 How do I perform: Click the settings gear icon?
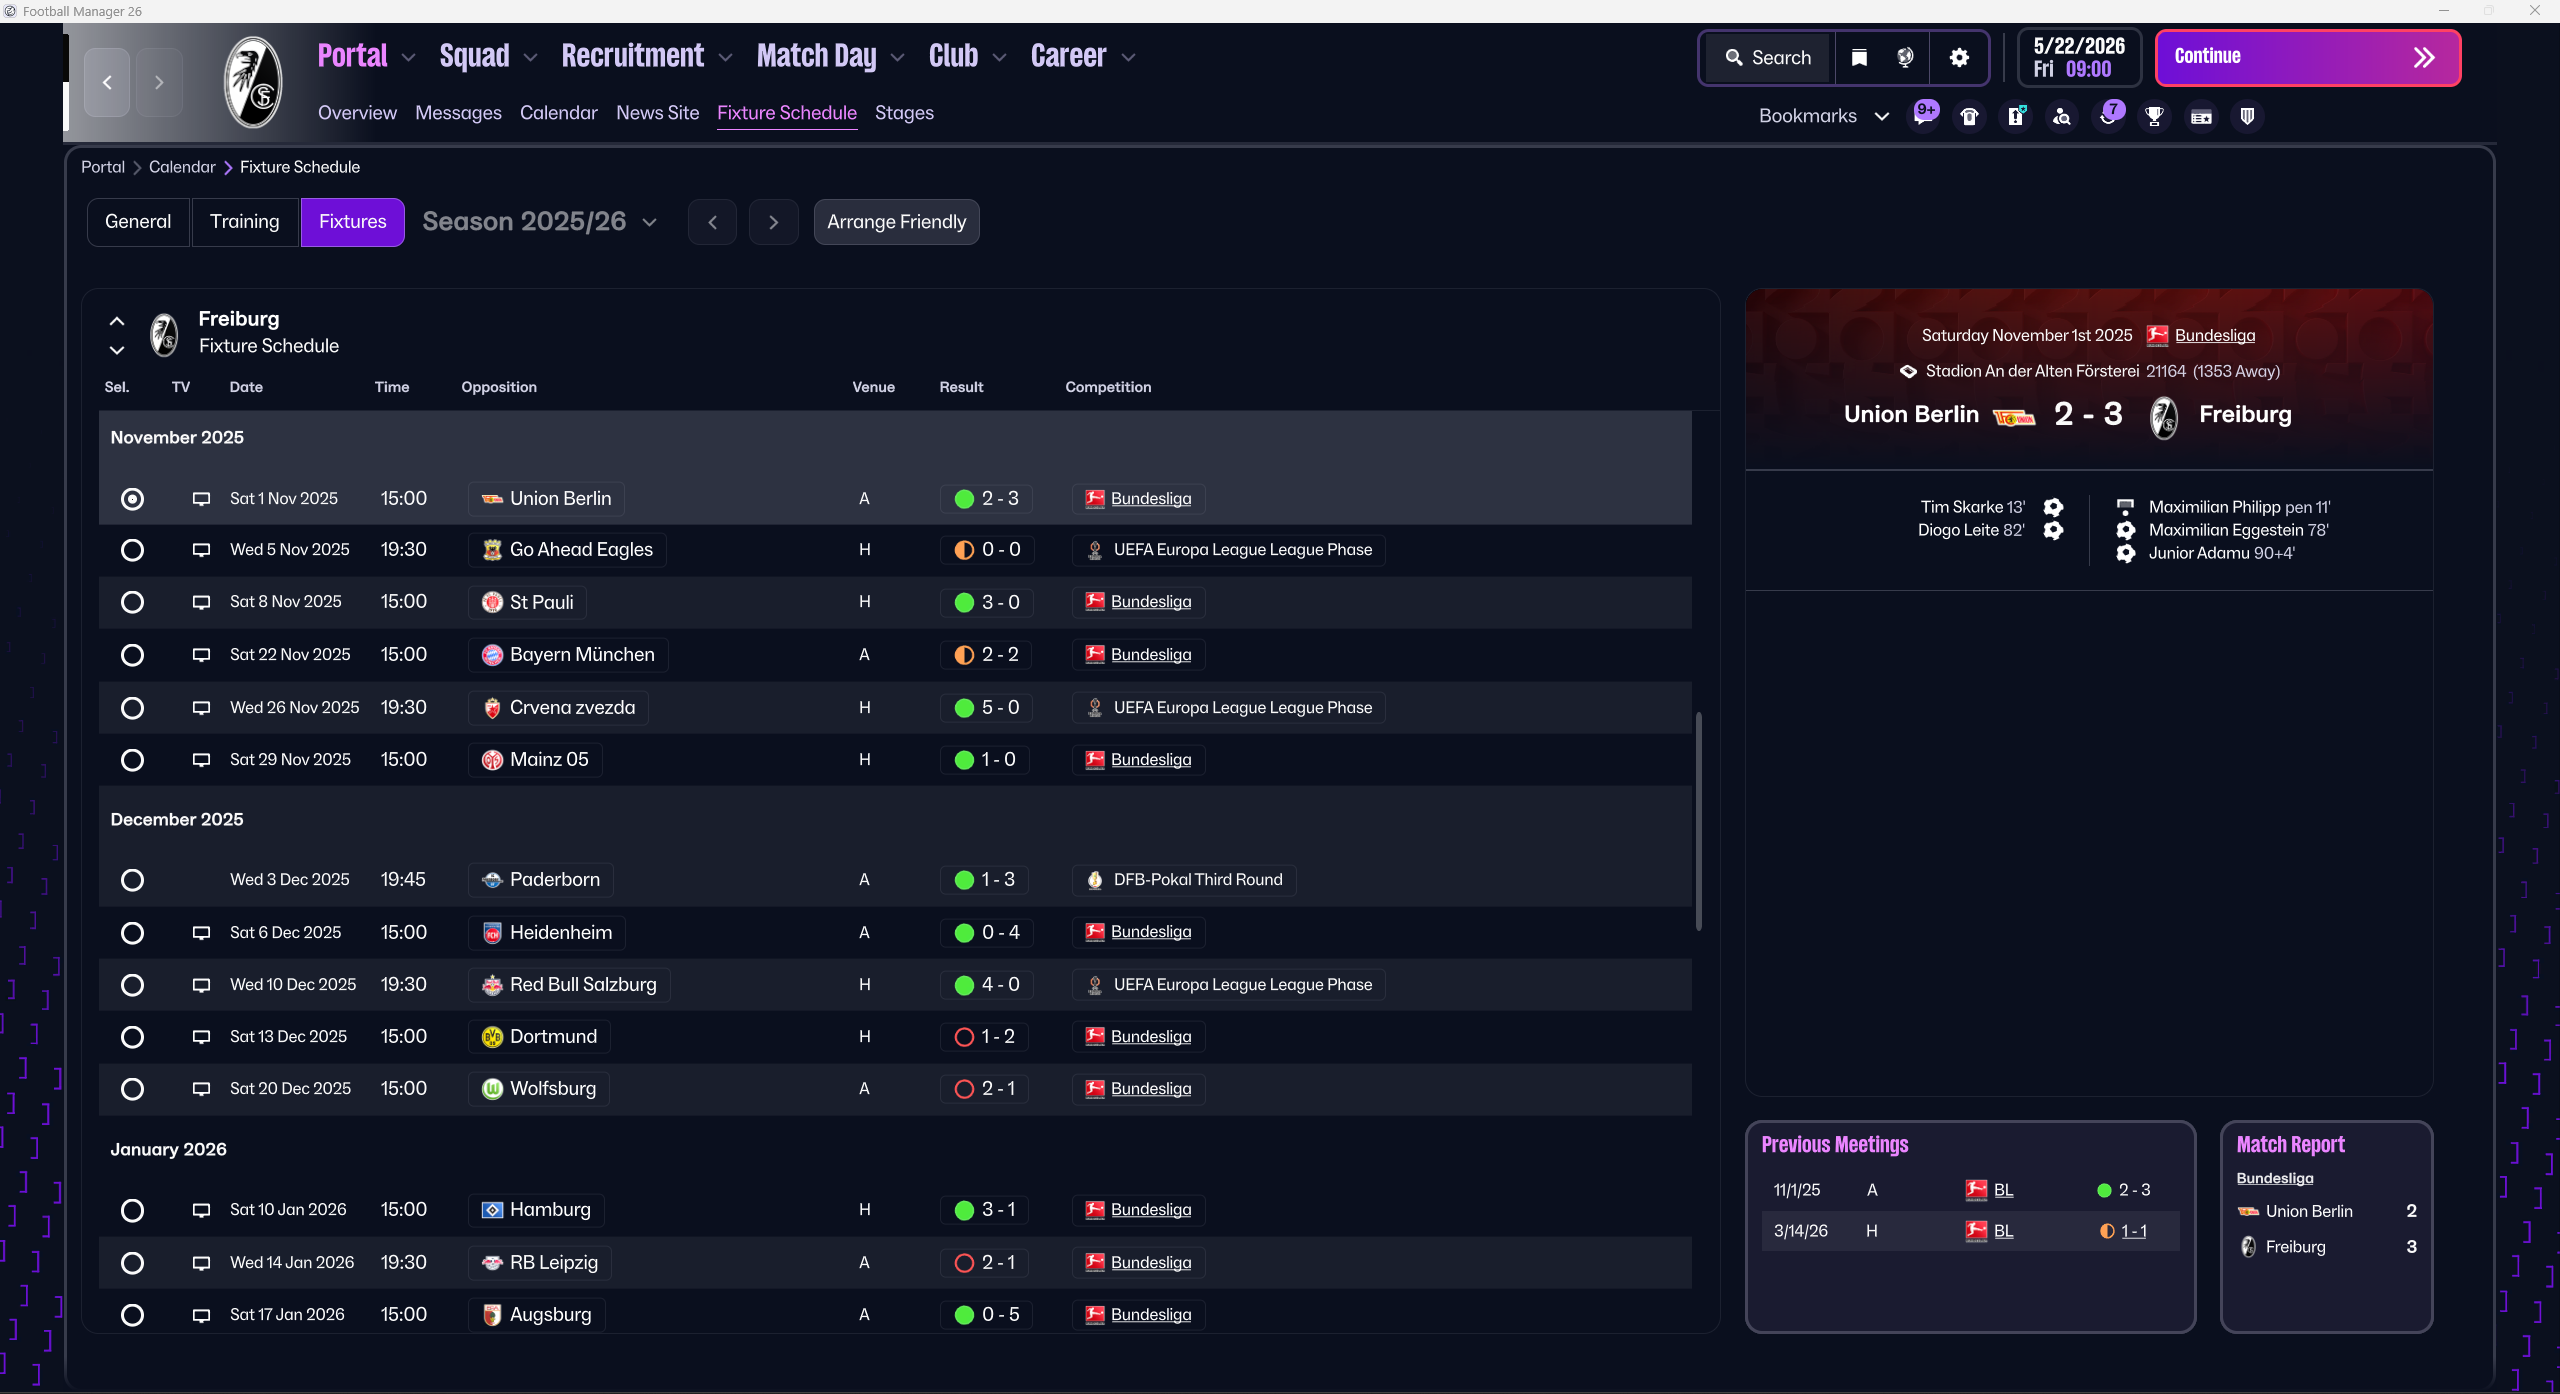(x=1959, y=58)
